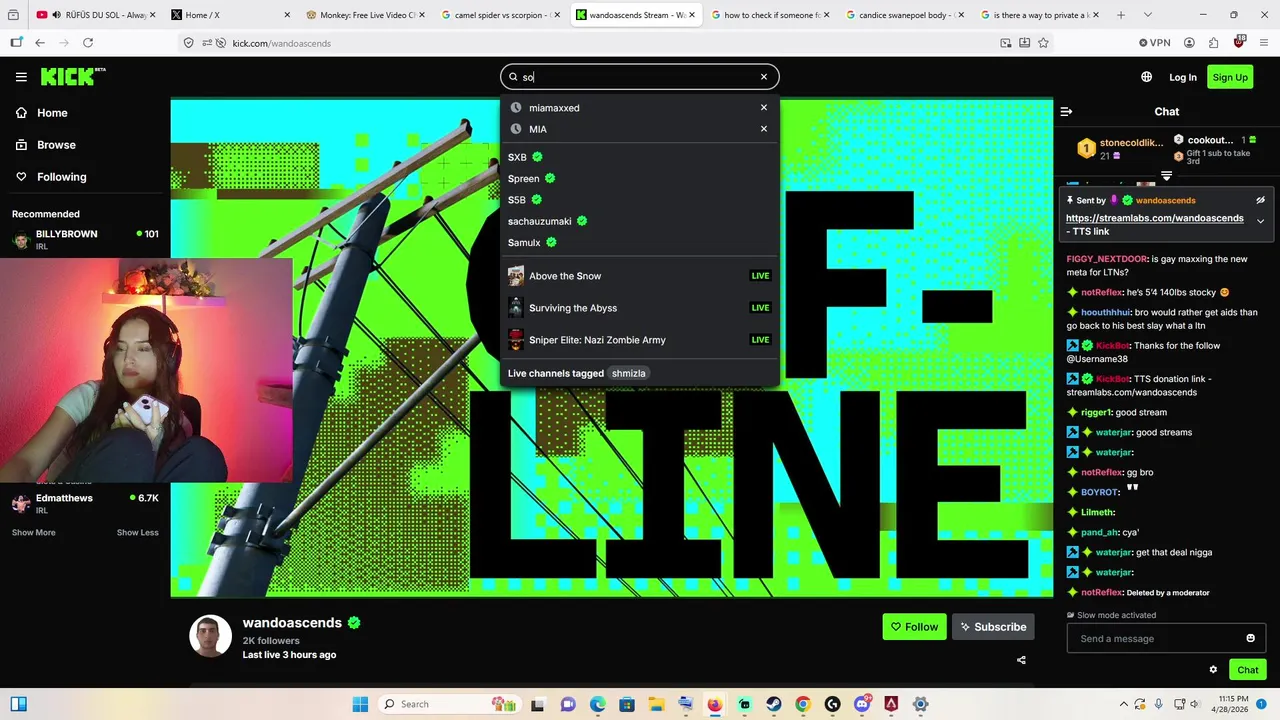Image resolution: width=1280 pixels, height=720 pixels.
Task: Open the streamlabs.com/wandoascends link
Action: (x=1155, y=218)
